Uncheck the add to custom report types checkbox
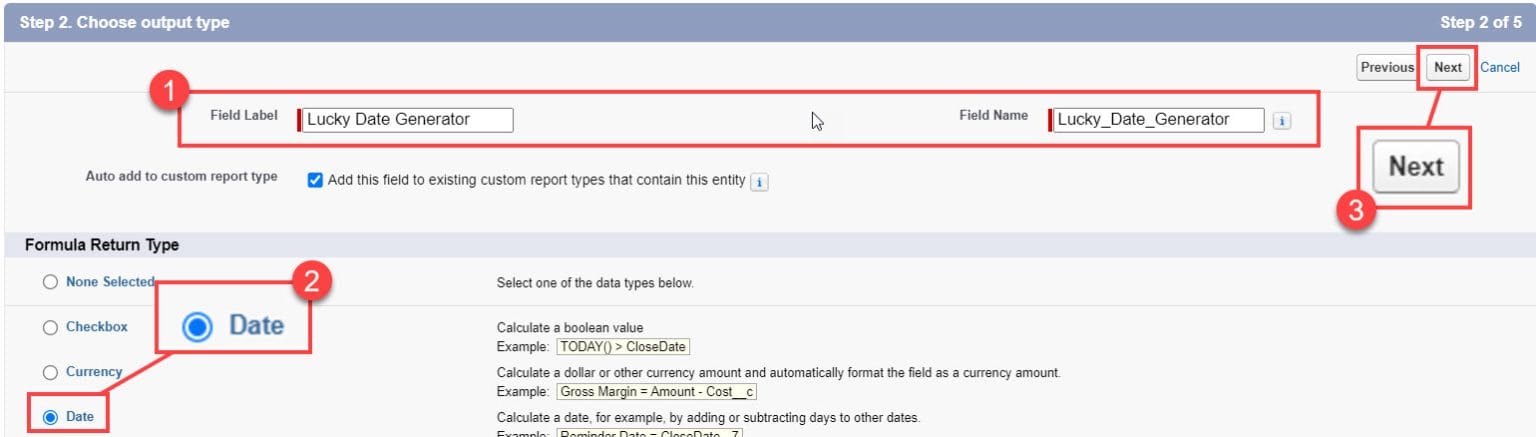The width and height of the screenshot is (1536, 437). pos(315,181)
